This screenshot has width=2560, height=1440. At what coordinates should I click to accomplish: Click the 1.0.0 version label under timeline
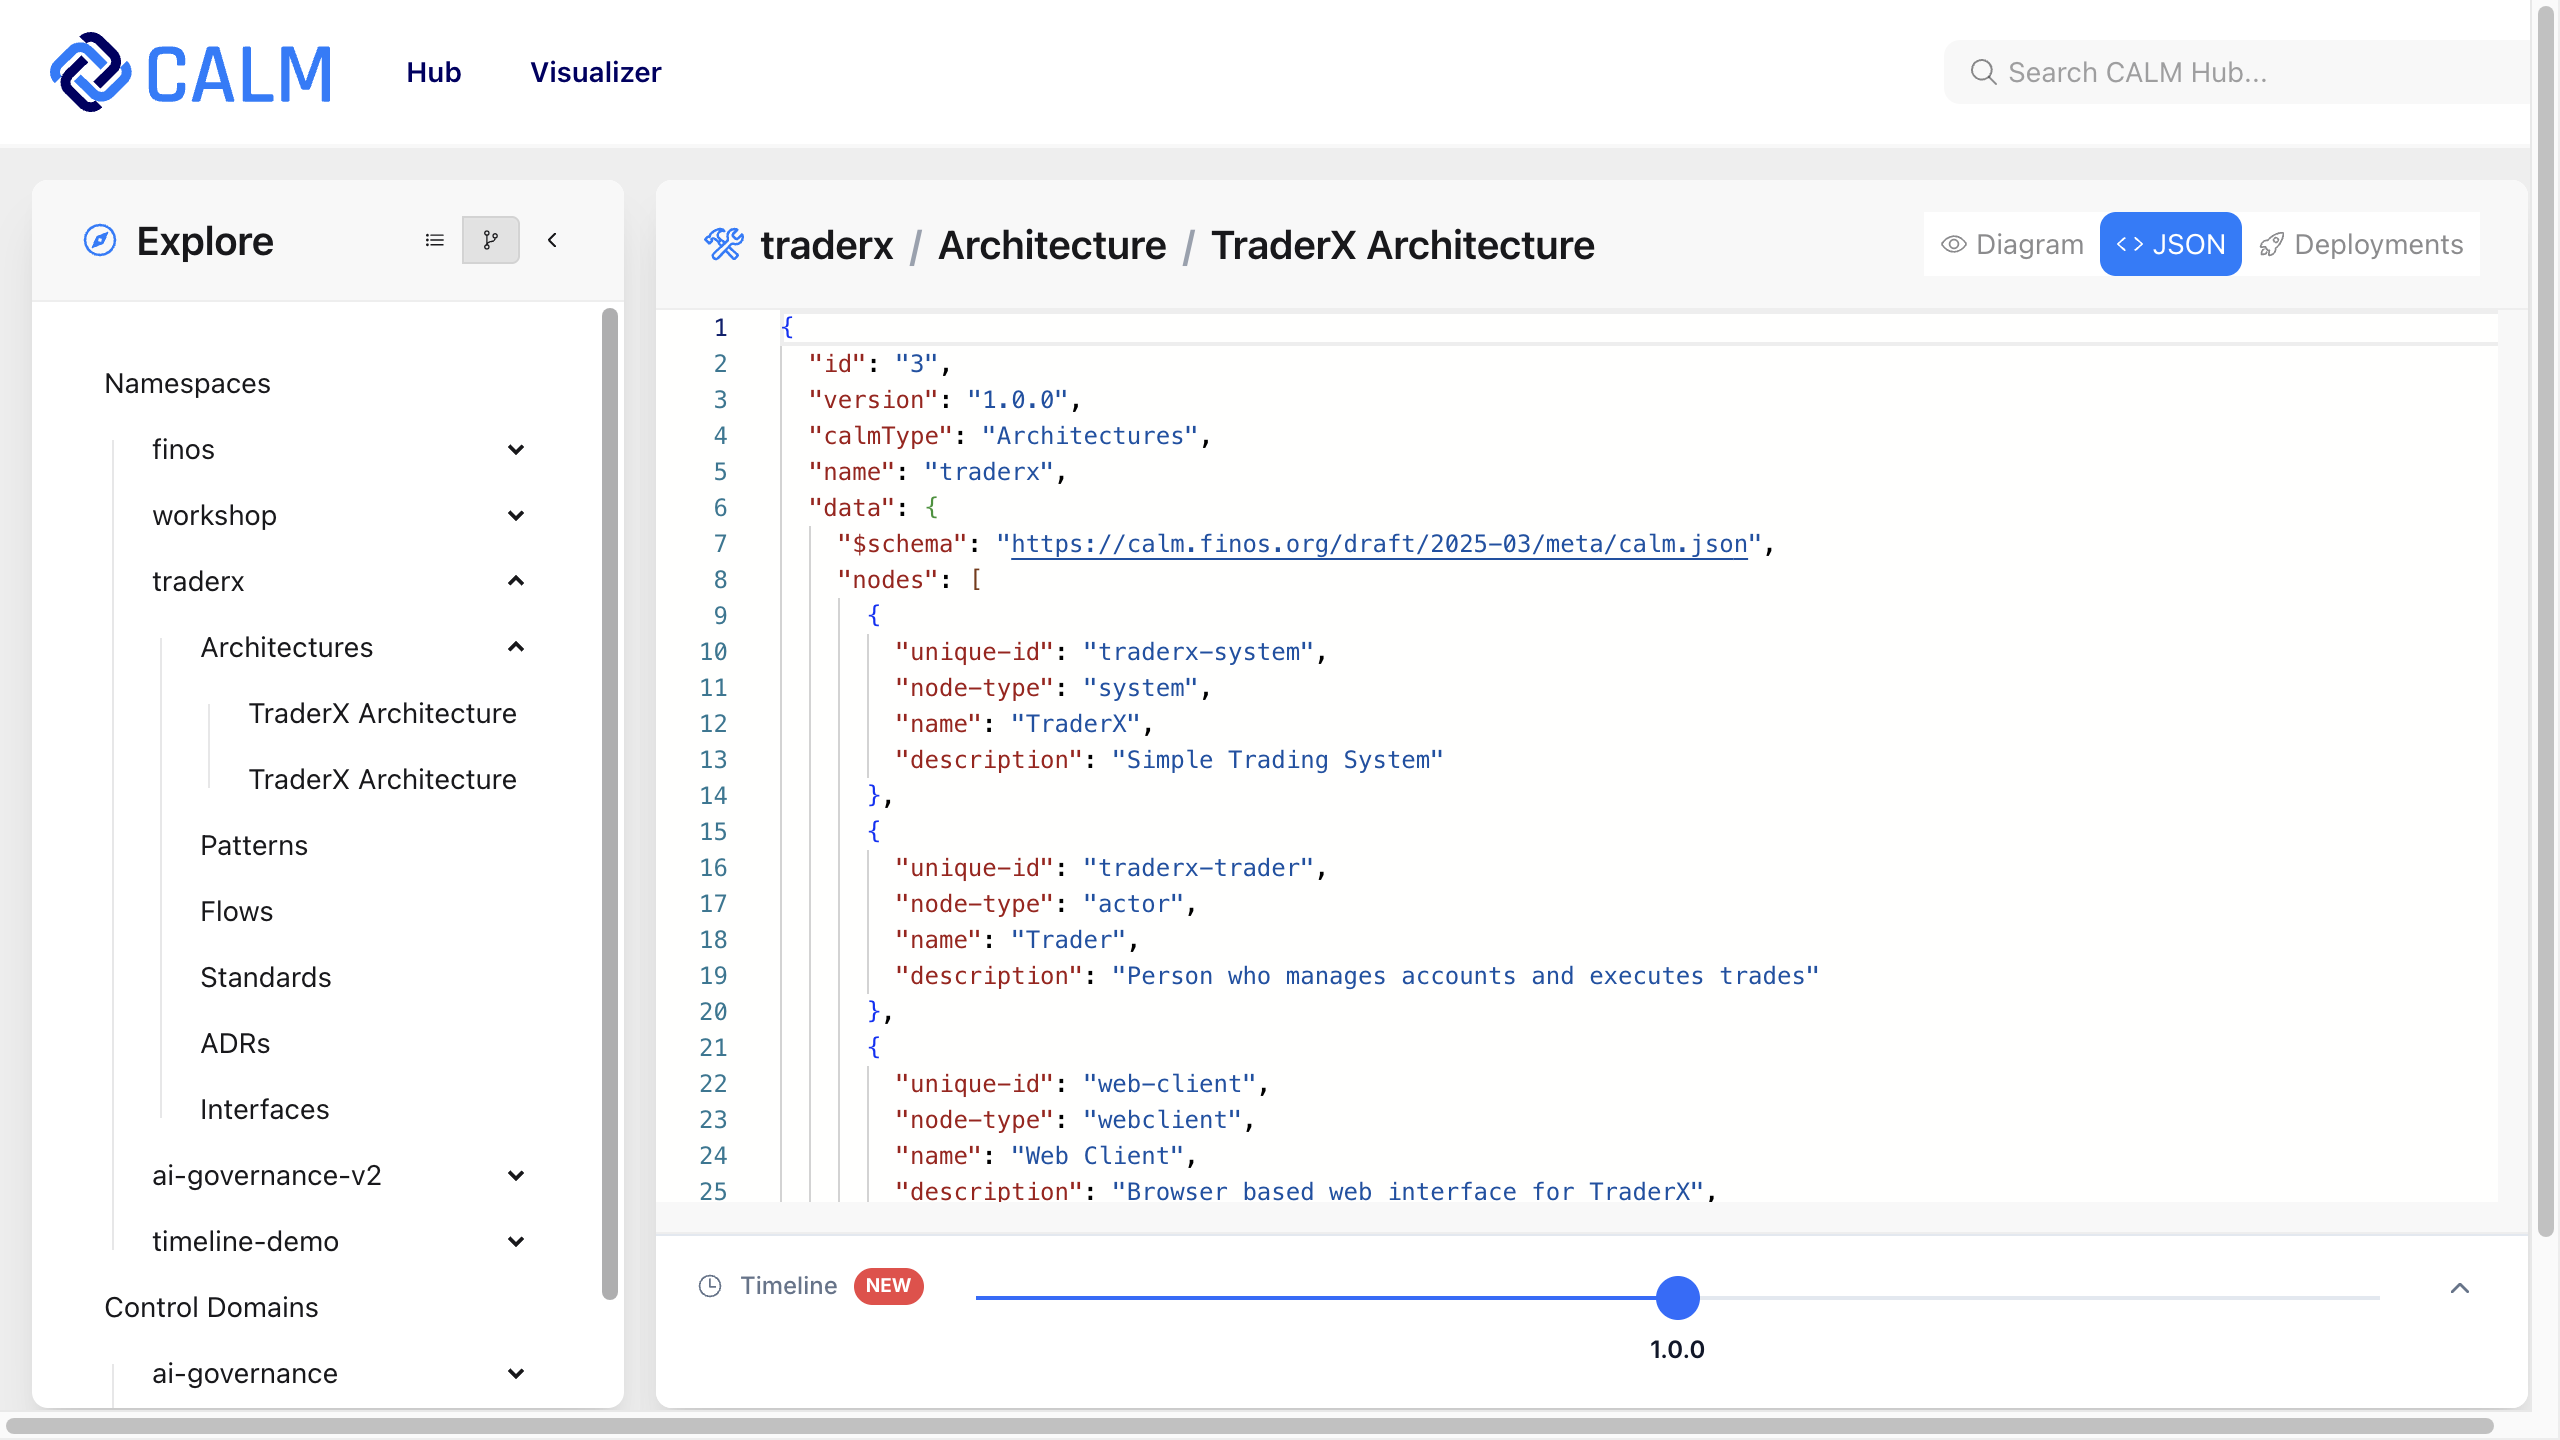coord(1677,1350)
